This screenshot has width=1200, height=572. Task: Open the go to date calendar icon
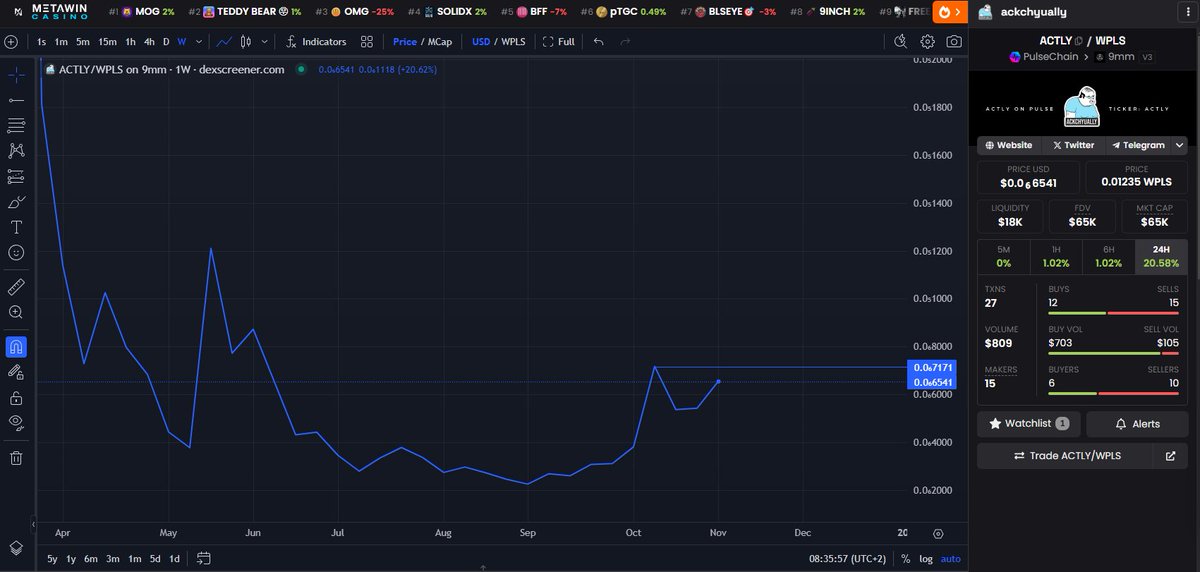(x=204, y=558)
